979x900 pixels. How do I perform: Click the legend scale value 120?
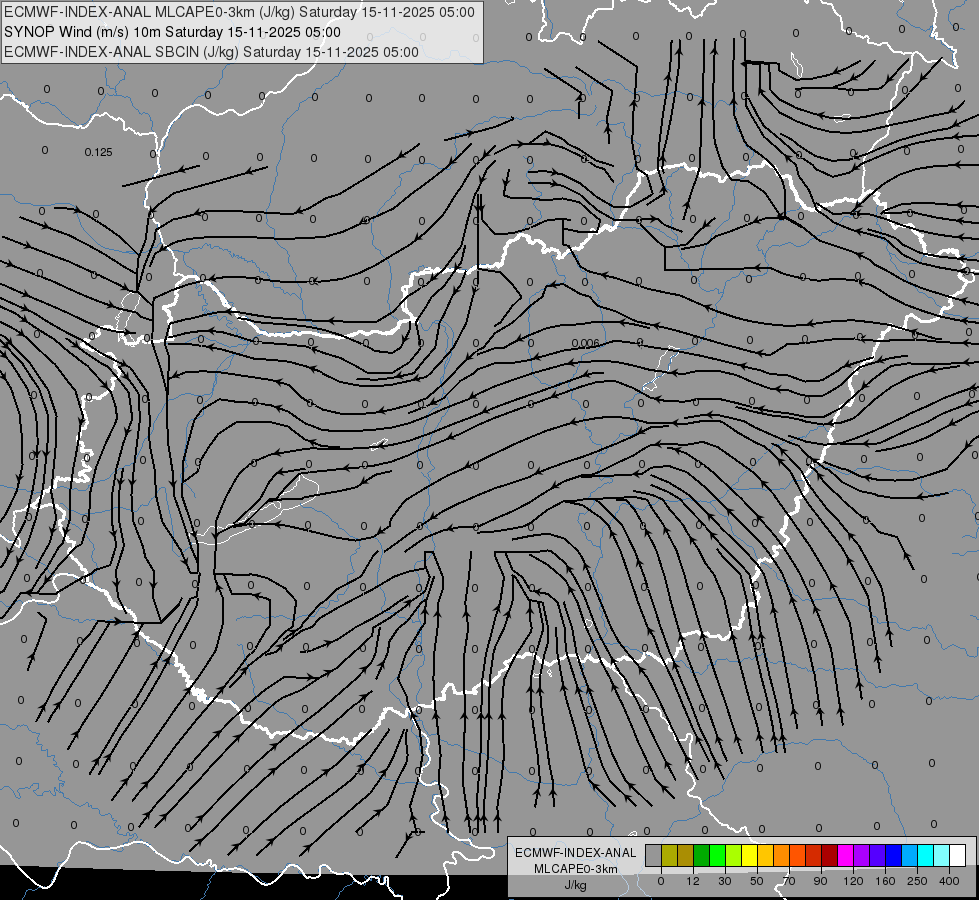click(853, 881)
